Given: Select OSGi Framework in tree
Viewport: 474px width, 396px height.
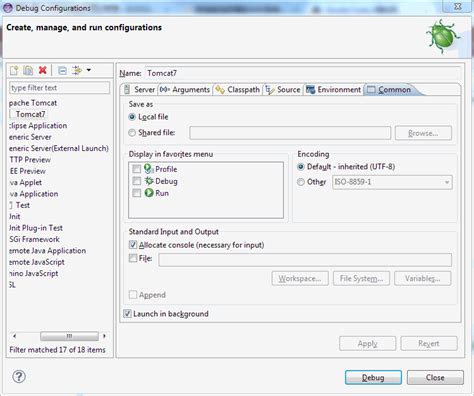Looking at the screenshot, I should 34,239.
